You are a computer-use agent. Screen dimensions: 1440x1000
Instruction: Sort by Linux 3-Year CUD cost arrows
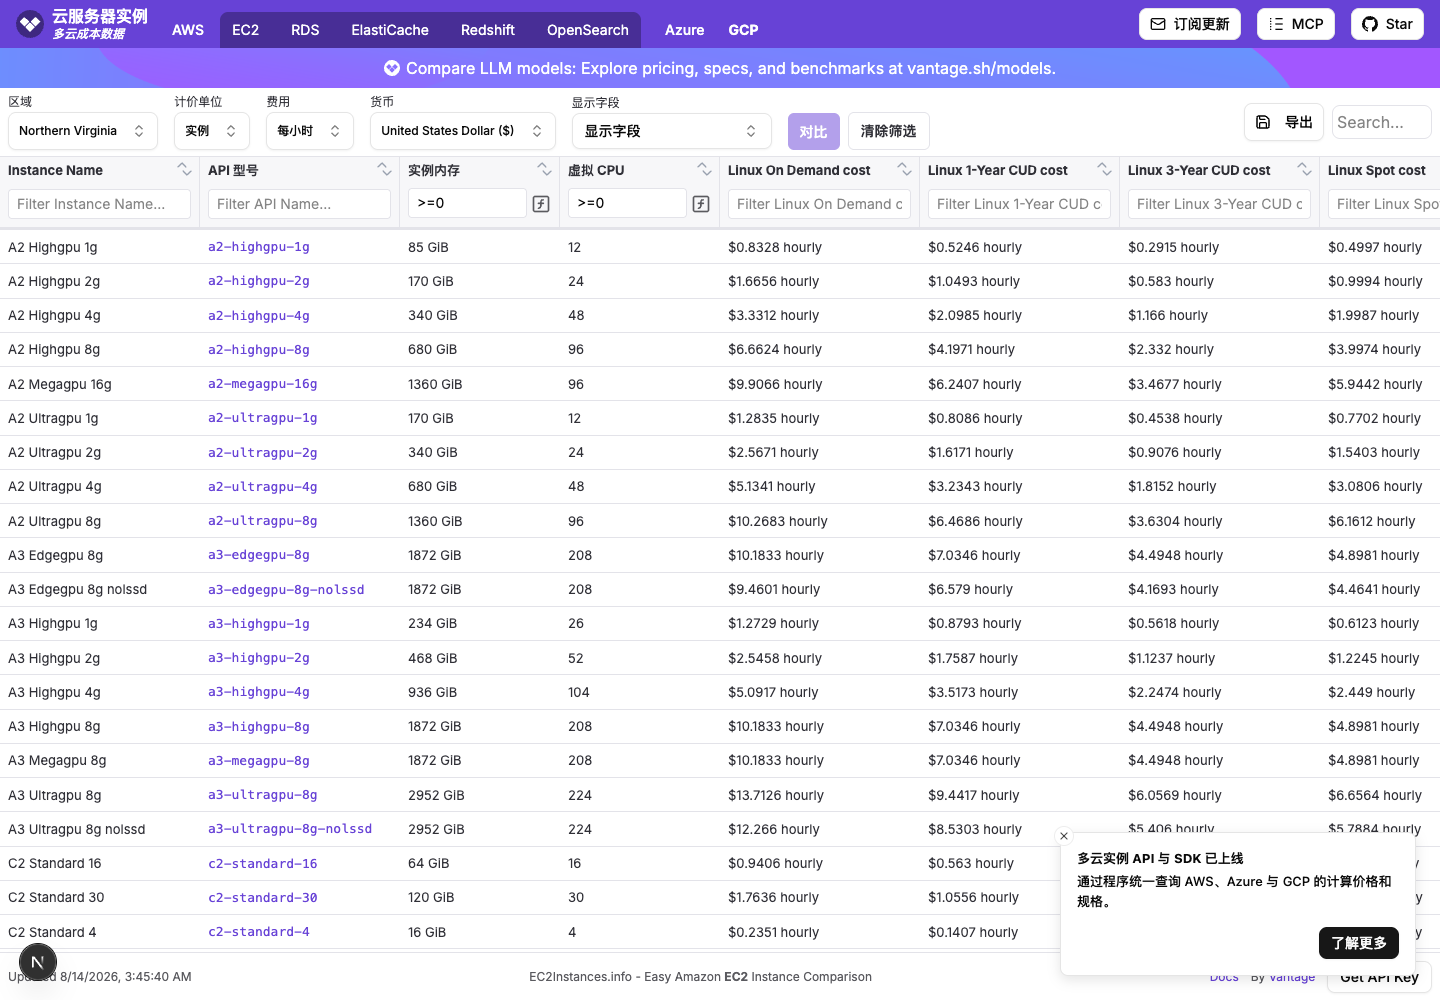point(1304,169)
